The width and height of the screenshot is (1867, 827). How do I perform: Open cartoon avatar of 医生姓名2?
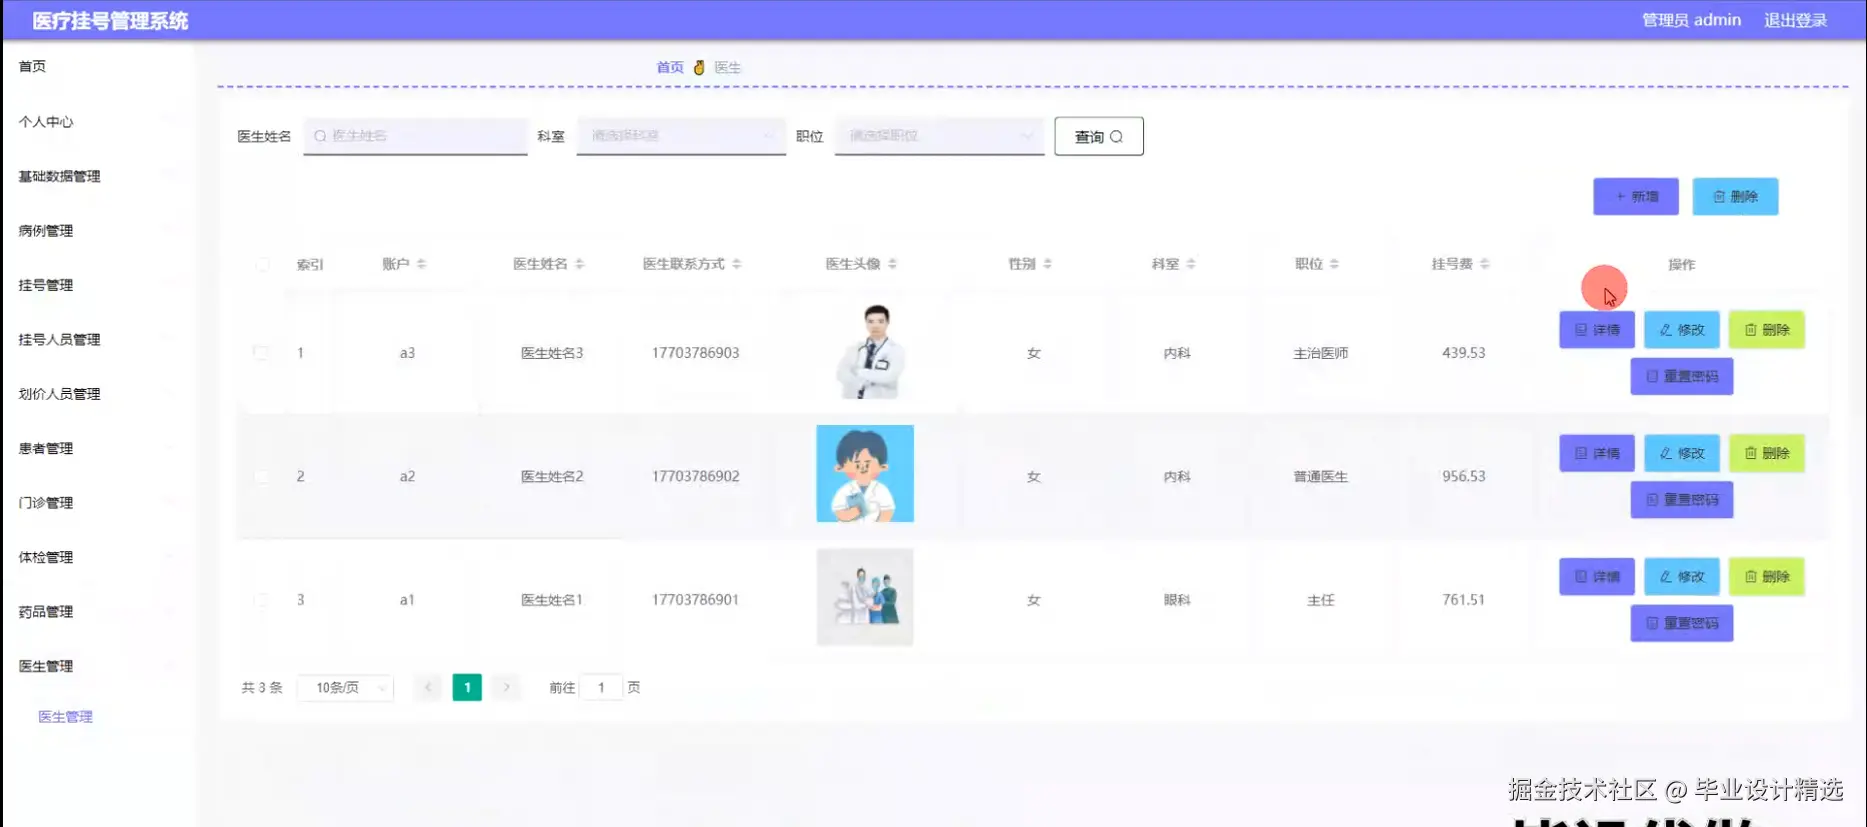[865, 474]
